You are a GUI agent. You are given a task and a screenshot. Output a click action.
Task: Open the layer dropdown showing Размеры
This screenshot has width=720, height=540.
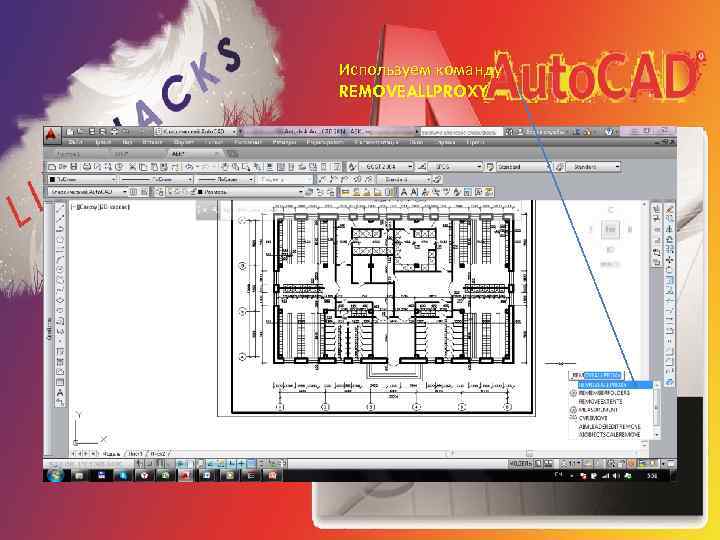(249, 192)
